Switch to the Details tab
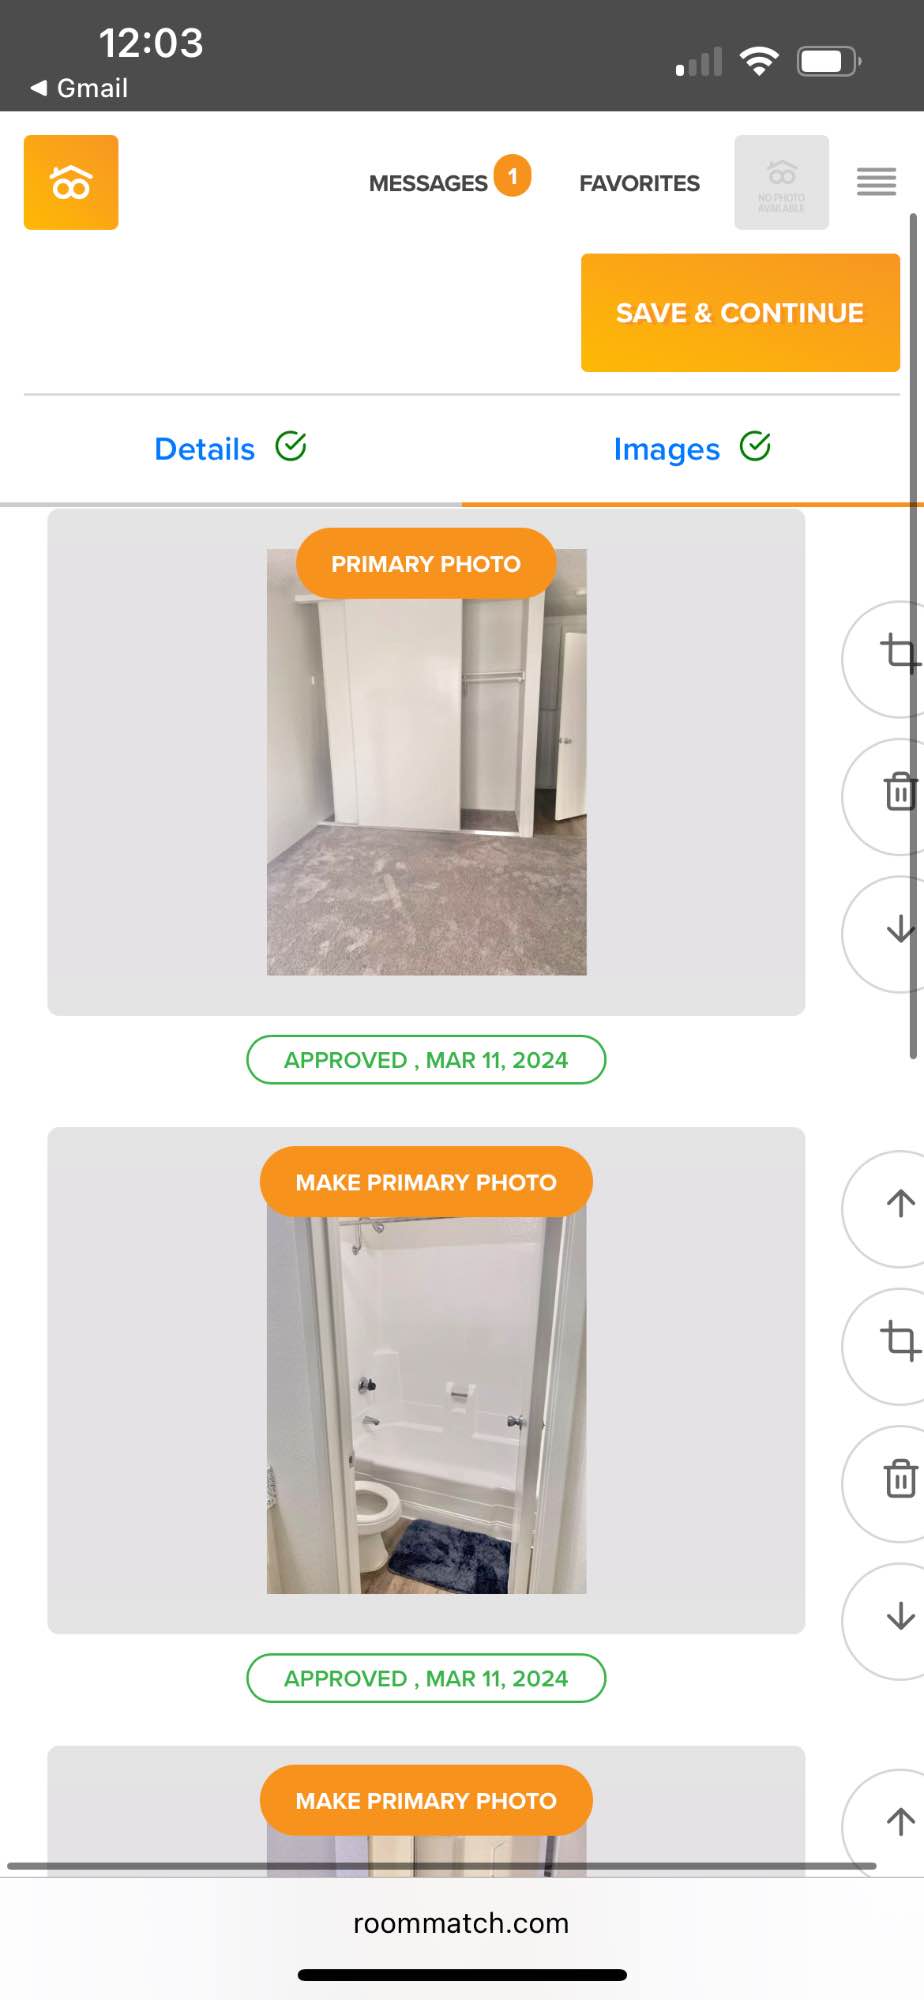The width and height of the screenshot is (924, 2000). click(230, 448)
